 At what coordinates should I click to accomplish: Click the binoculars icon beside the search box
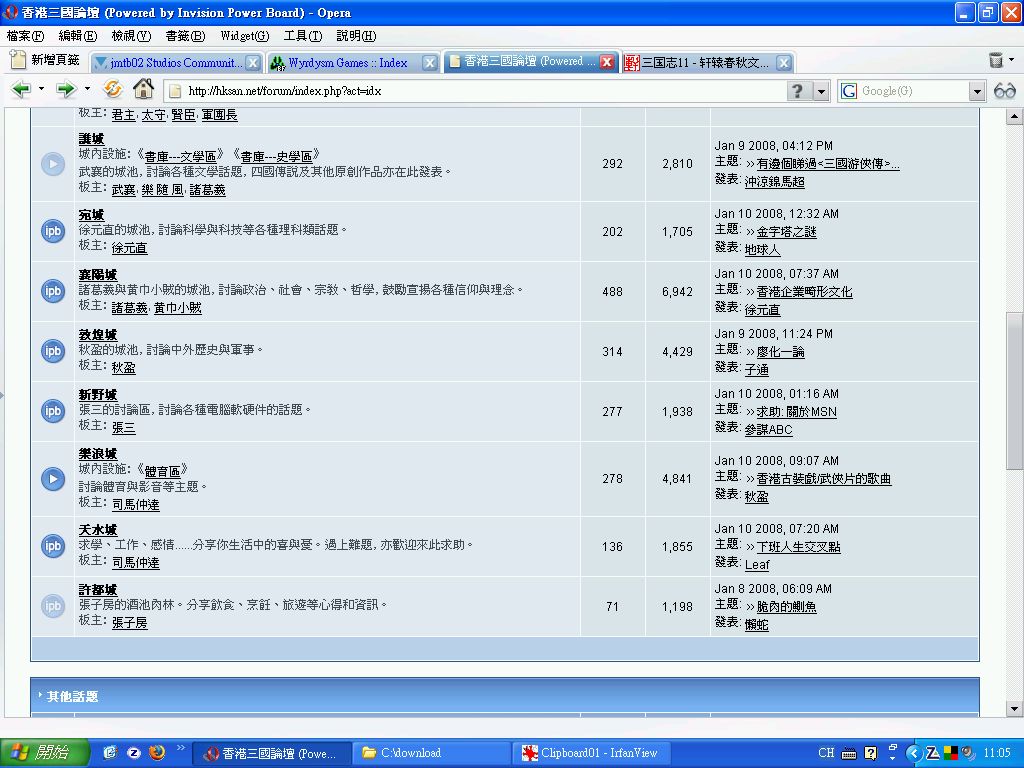[x=1004, y=91]
